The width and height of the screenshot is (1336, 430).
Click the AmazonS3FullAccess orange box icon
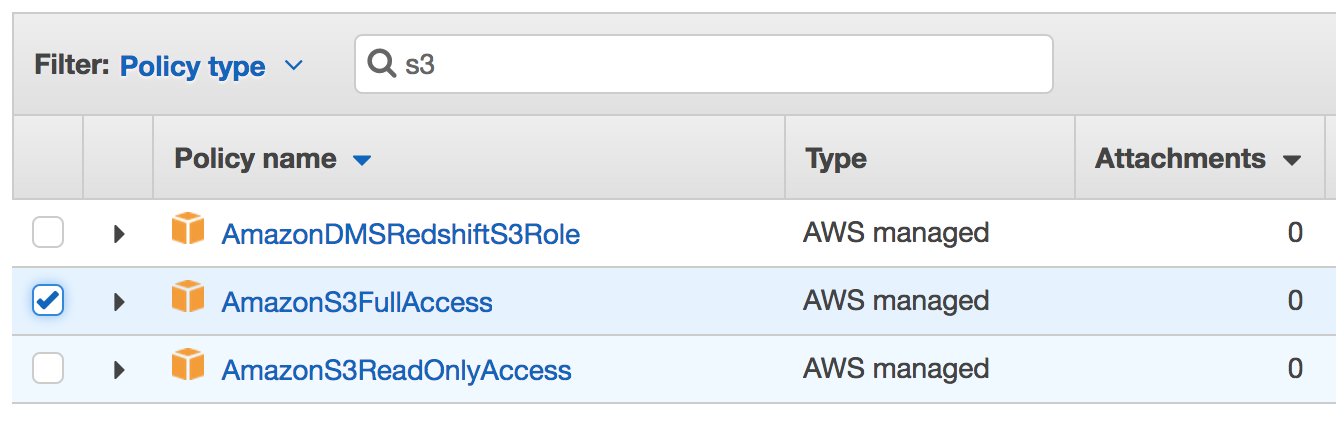coord(188,298)
